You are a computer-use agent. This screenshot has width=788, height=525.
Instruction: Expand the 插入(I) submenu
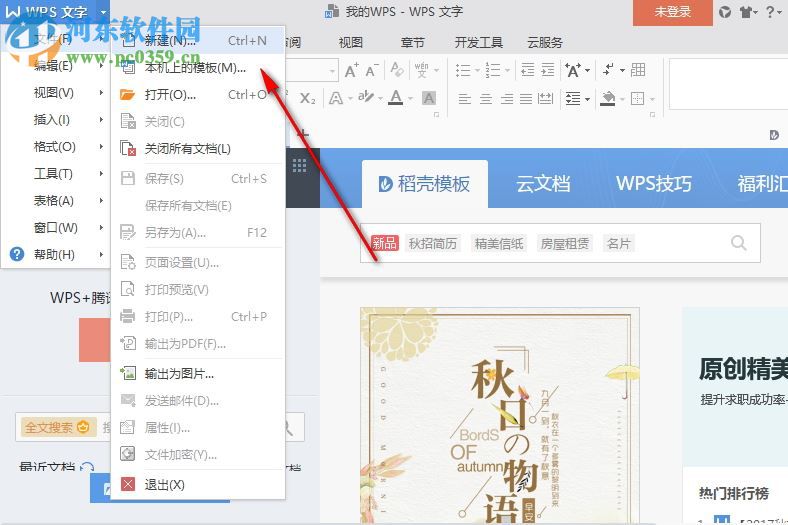(55, 120)
